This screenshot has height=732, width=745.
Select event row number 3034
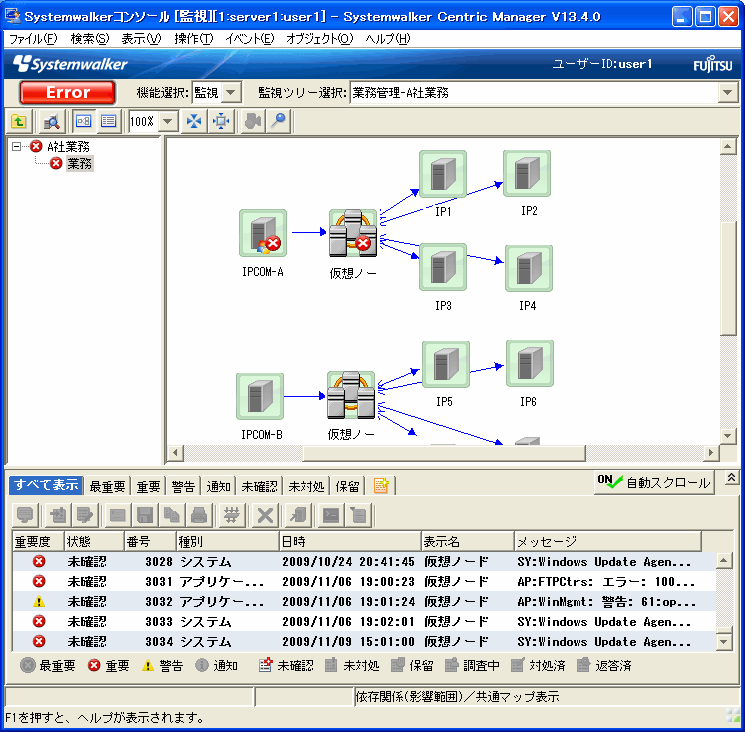pos(364,641)
